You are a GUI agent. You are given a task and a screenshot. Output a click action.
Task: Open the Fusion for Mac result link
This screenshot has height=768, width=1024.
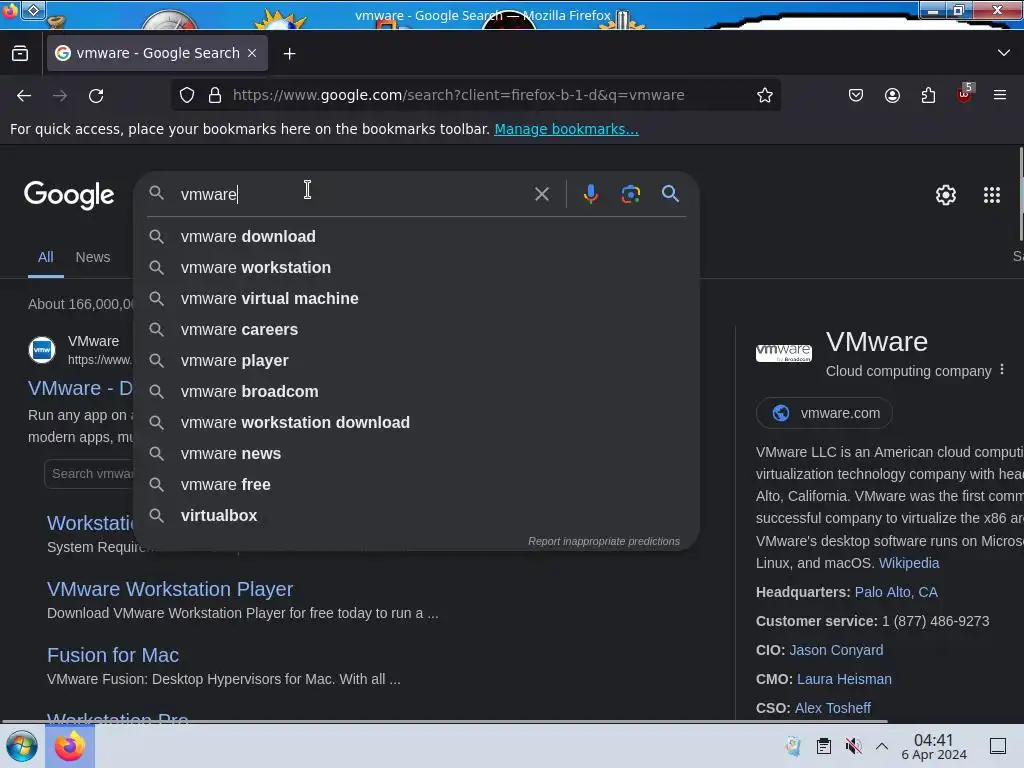(113, 655)
